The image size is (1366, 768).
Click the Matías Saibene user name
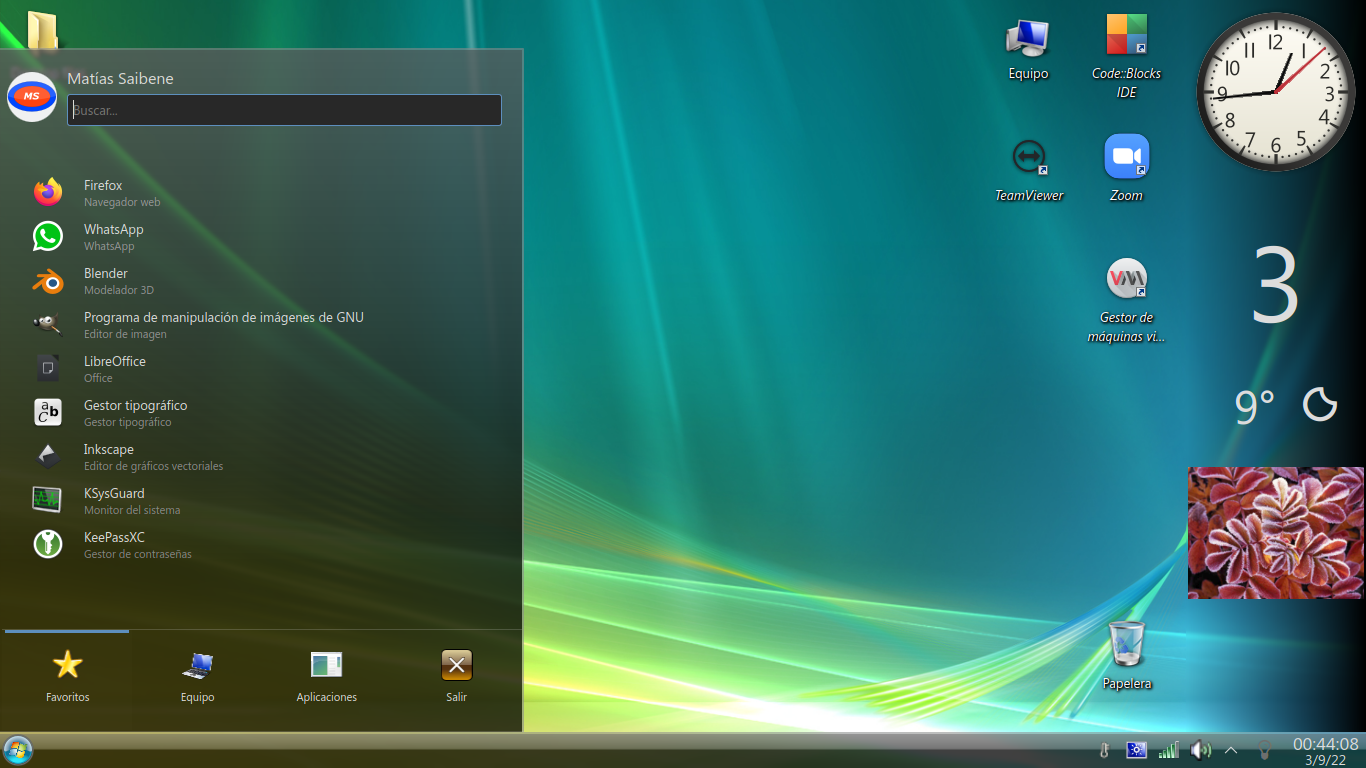click(120, 79)
